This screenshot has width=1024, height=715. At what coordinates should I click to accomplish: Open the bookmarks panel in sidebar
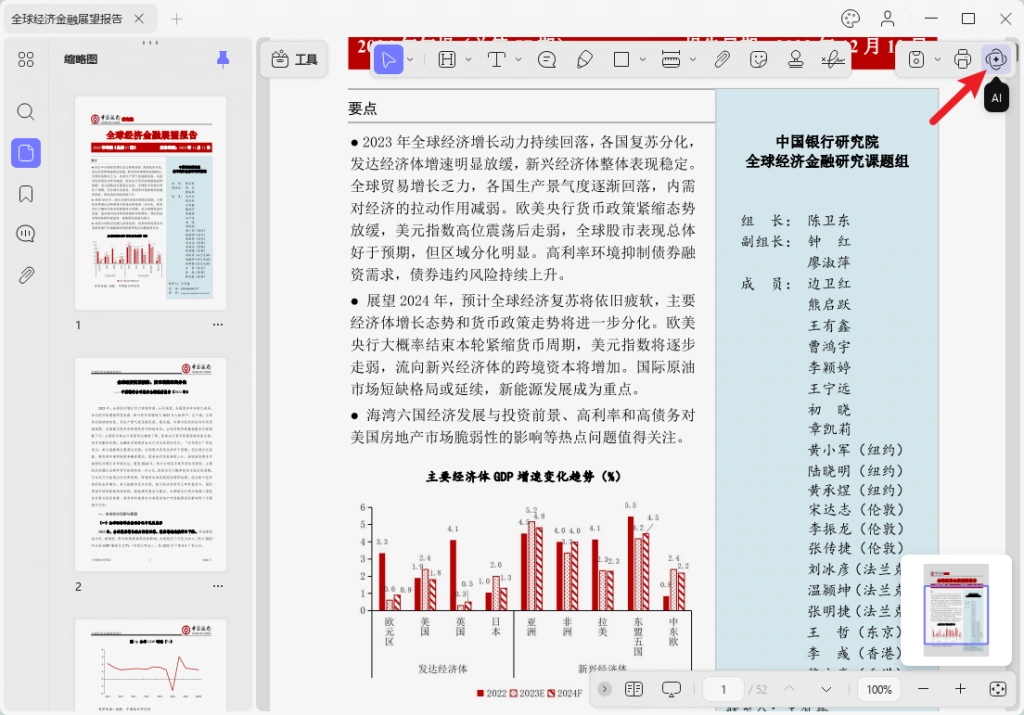[x=25, y=194]
